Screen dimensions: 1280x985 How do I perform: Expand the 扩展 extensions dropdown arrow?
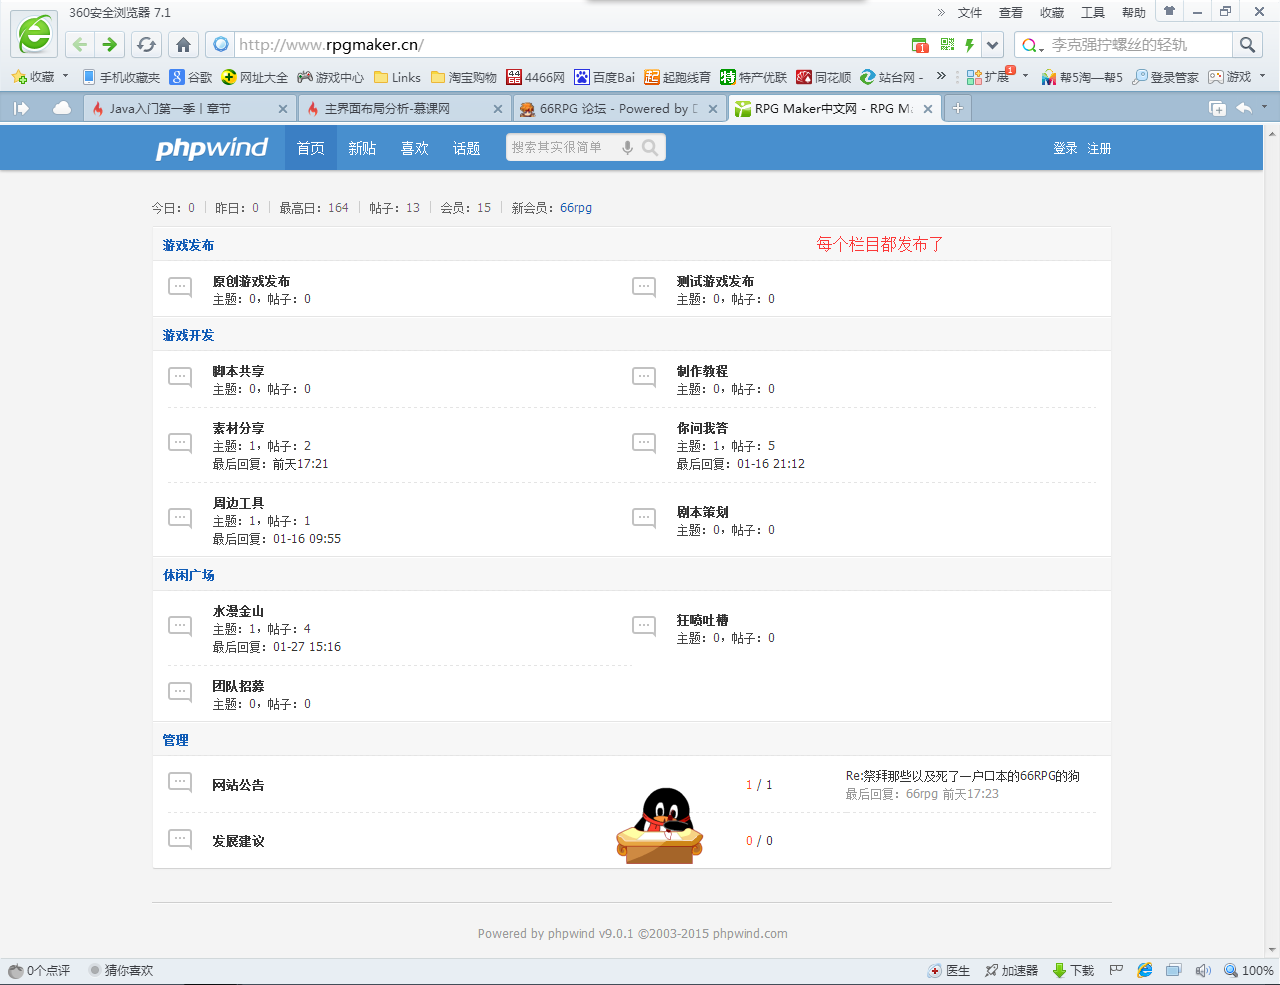1025,77
